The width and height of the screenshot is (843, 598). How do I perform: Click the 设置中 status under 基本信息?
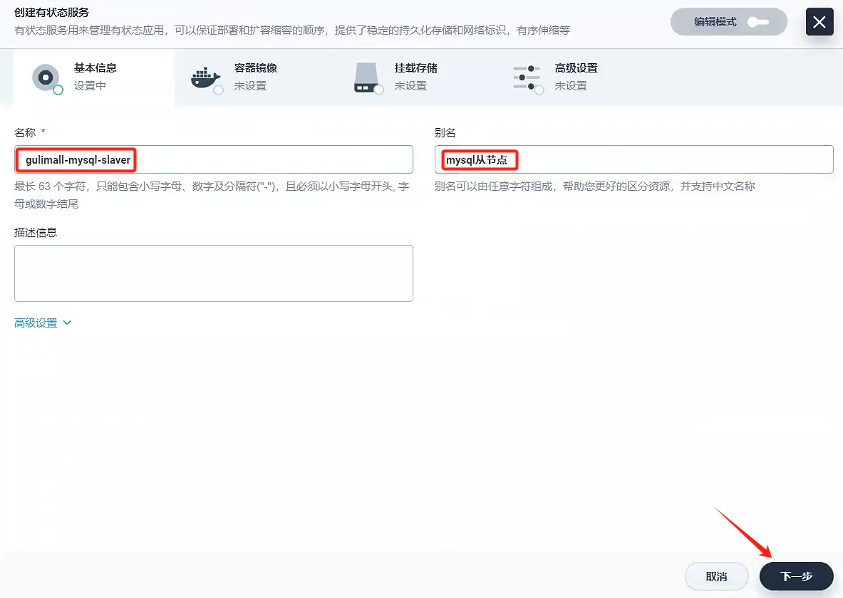coord(90,86)
